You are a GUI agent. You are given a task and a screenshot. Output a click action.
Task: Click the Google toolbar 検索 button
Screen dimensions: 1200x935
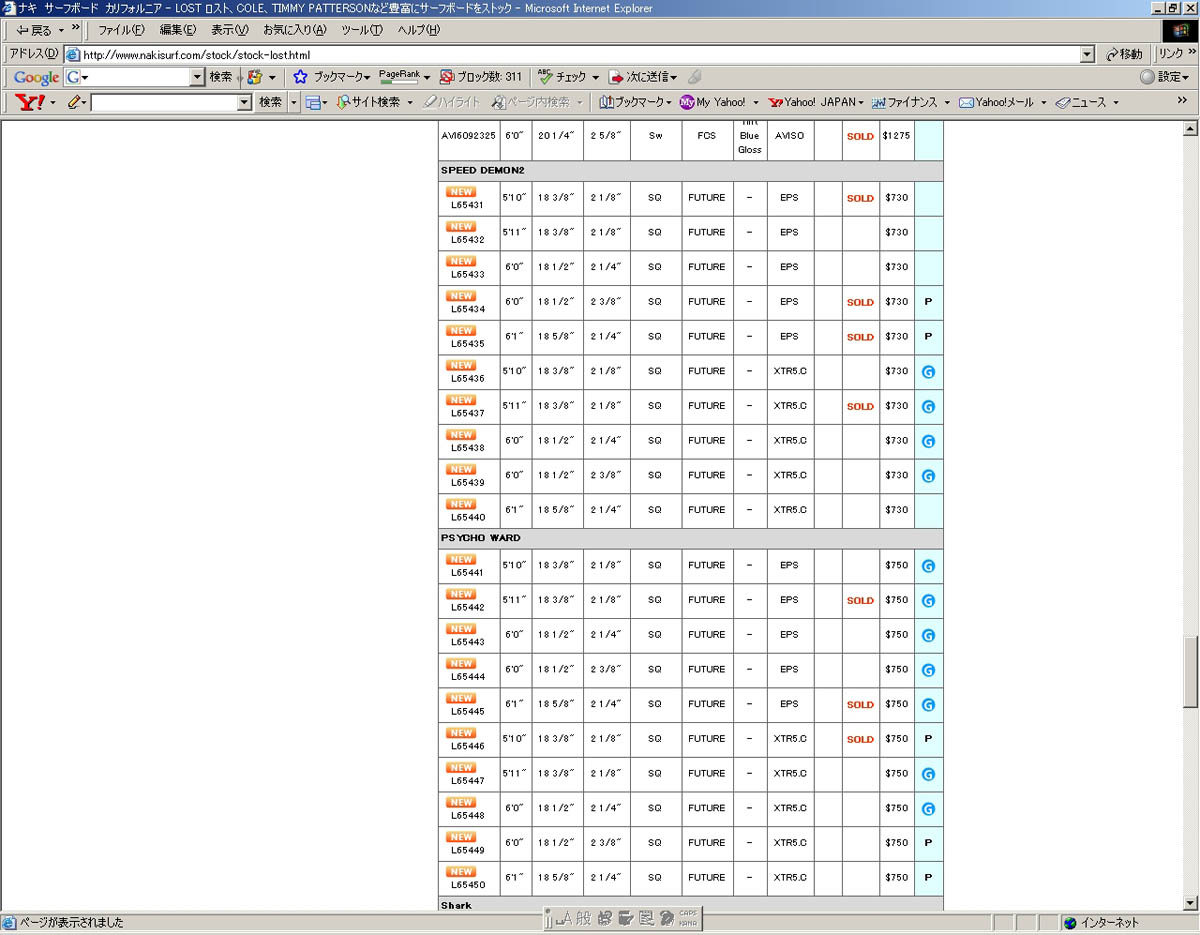pyautogui.click(x=221, y=77)
